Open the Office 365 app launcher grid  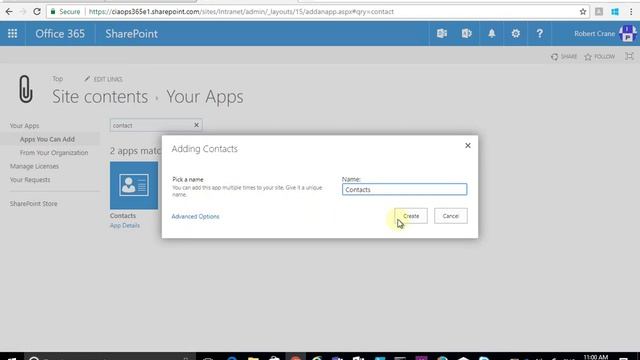(x=12, y=33)
